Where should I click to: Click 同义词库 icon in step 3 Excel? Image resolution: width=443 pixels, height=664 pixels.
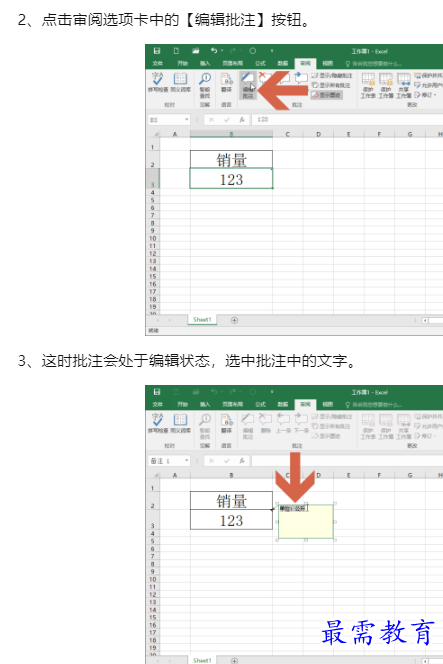point(180,422)
